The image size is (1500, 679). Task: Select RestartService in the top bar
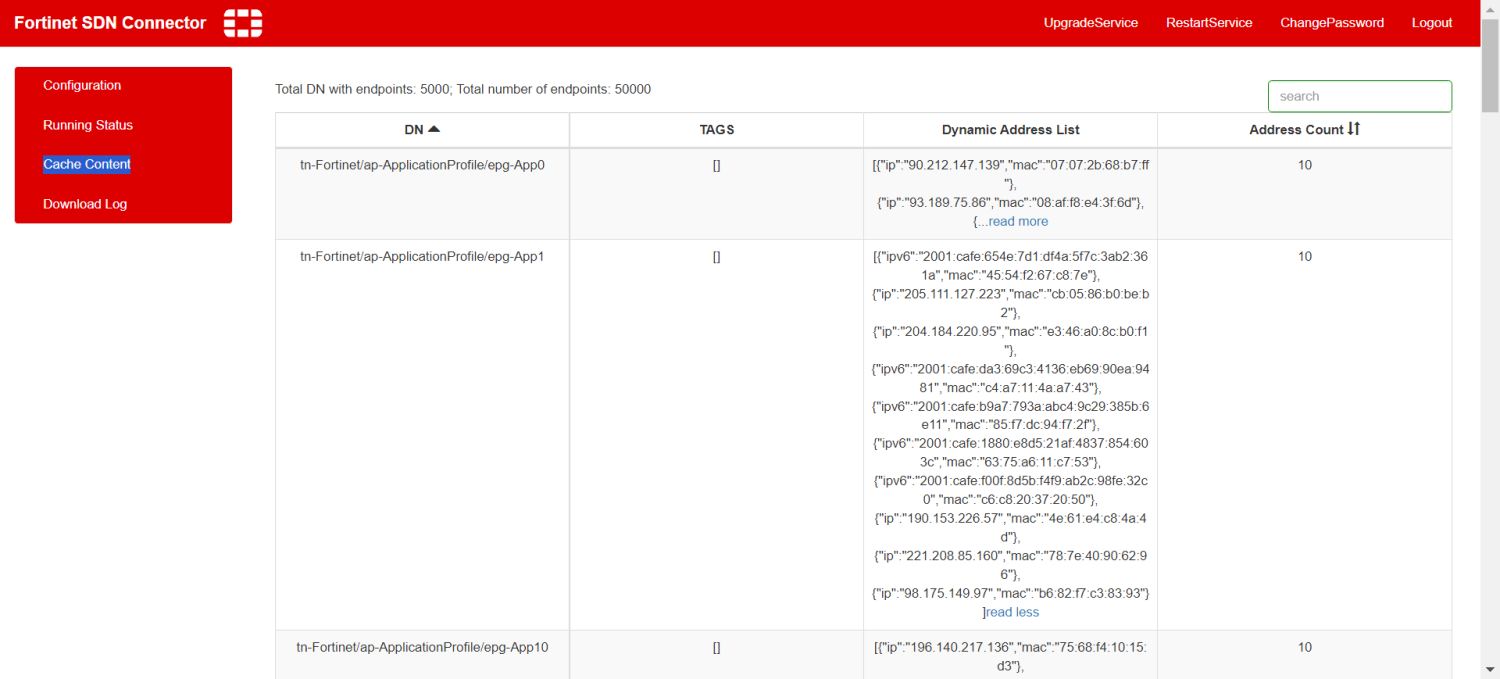click(1208, 23)
